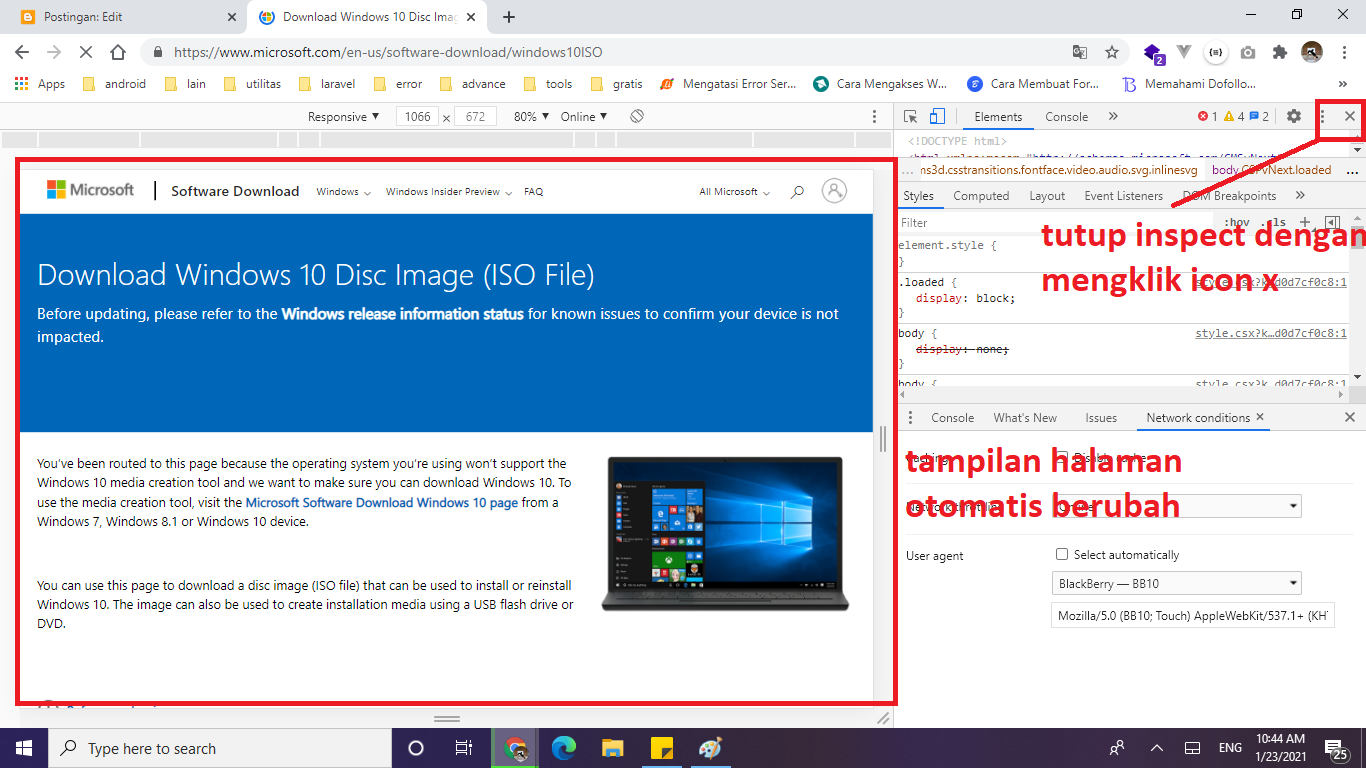Open the What's New drawer tab
Screen dimensions: 1366x768
1025,417
